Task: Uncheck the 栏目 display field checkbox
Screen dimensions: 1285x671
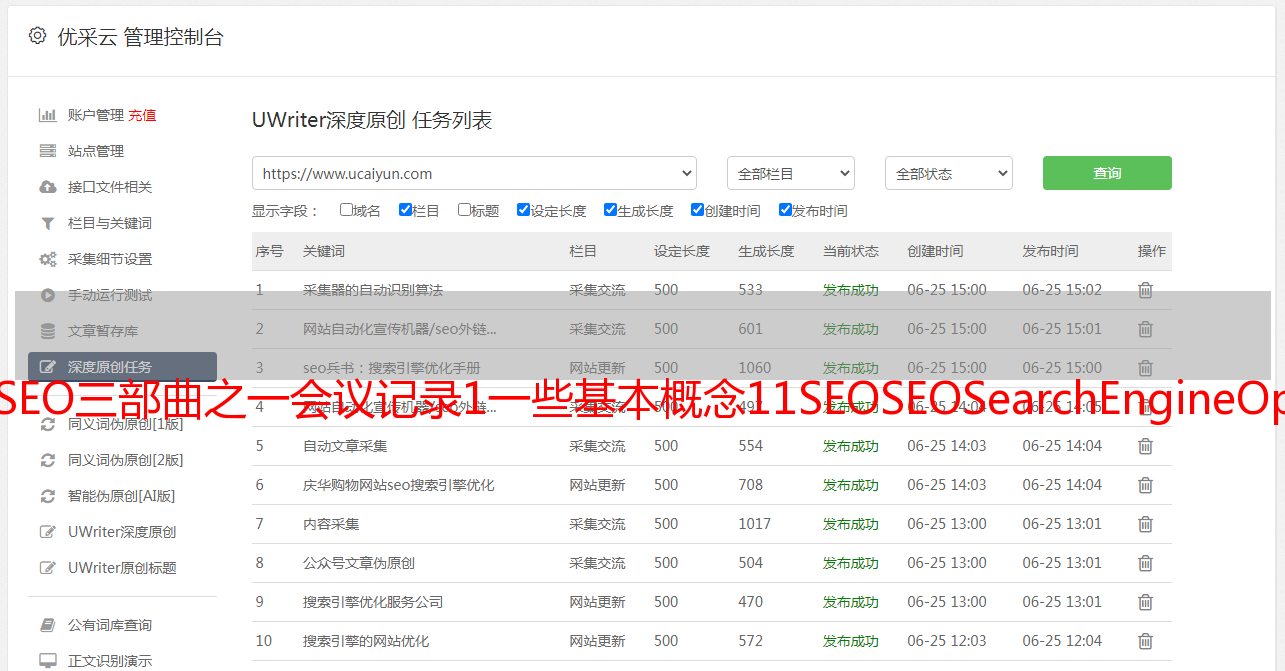Action: tap(405, 210)
